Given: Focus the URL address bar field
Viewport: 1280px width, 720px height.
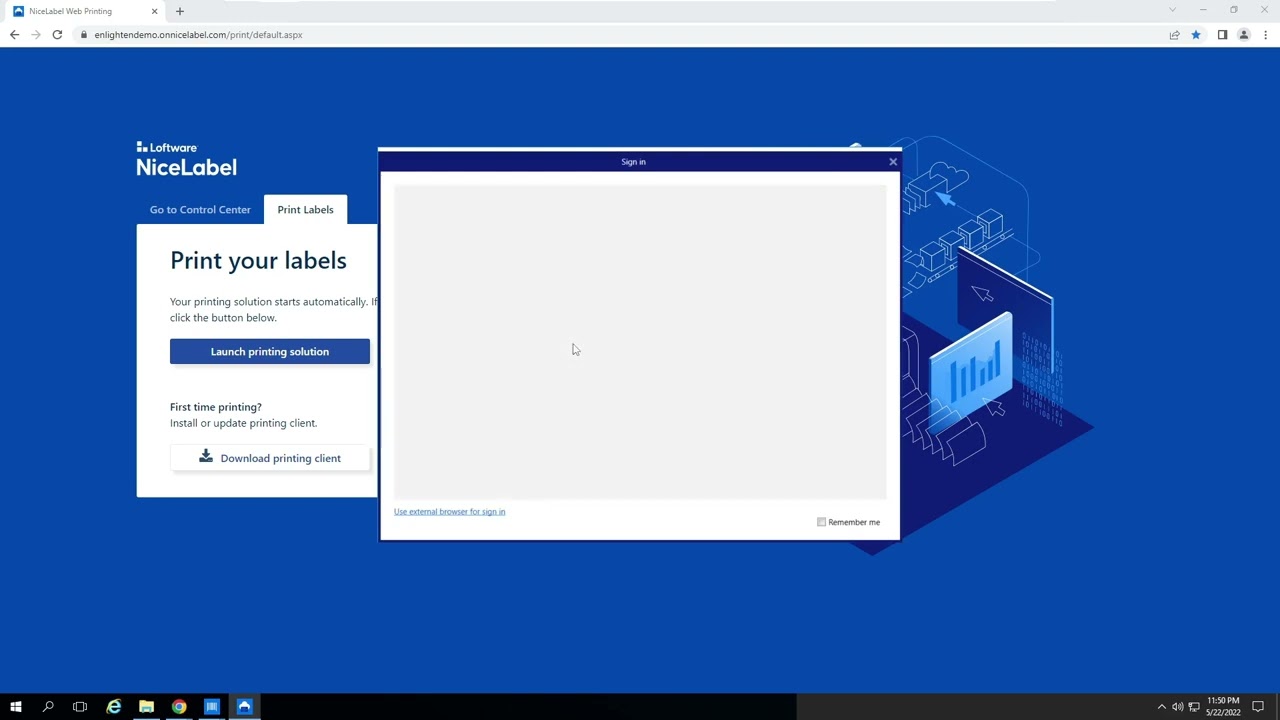Looking at the screenshot, I should (x=620, y=35).
